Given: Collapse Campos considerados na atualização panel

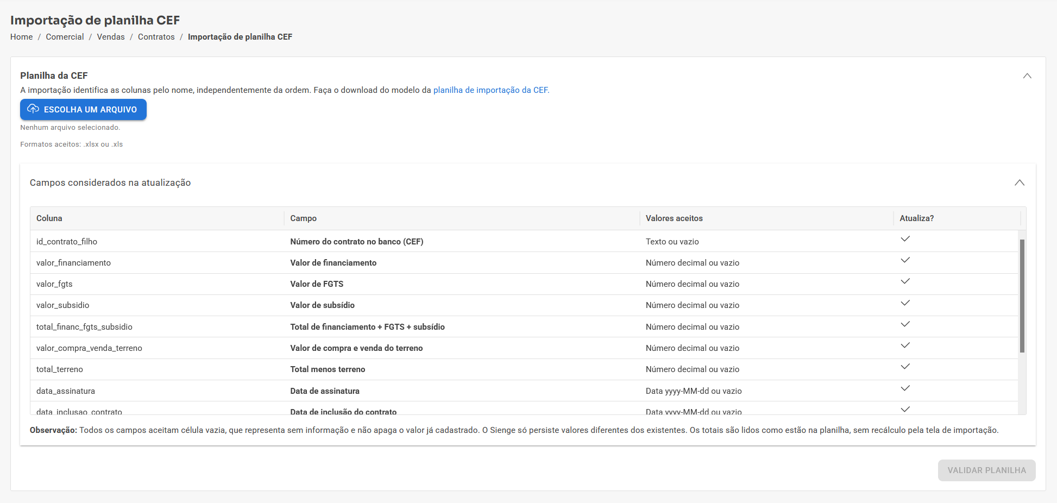Looking at the screenshot, I should coord(1019,182).
